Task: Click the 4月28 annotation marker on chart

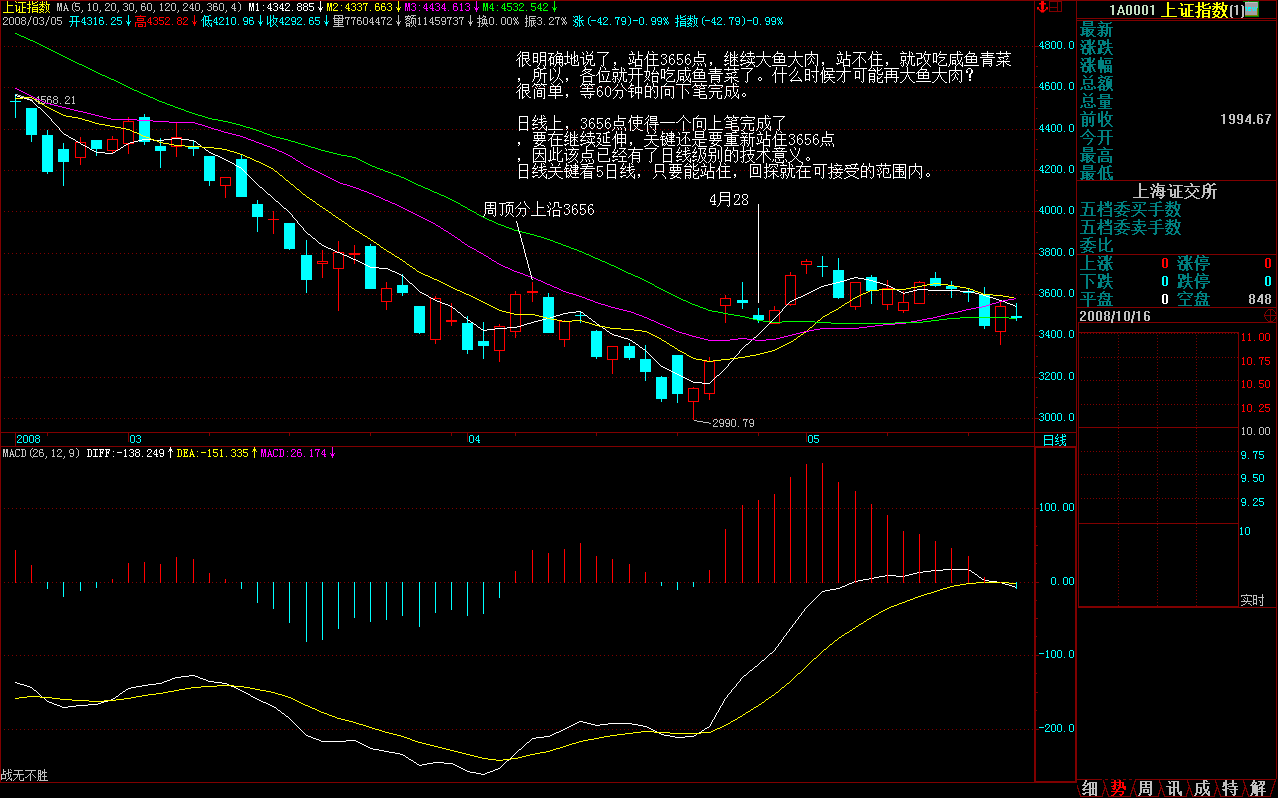Action: tap(728, 199)
